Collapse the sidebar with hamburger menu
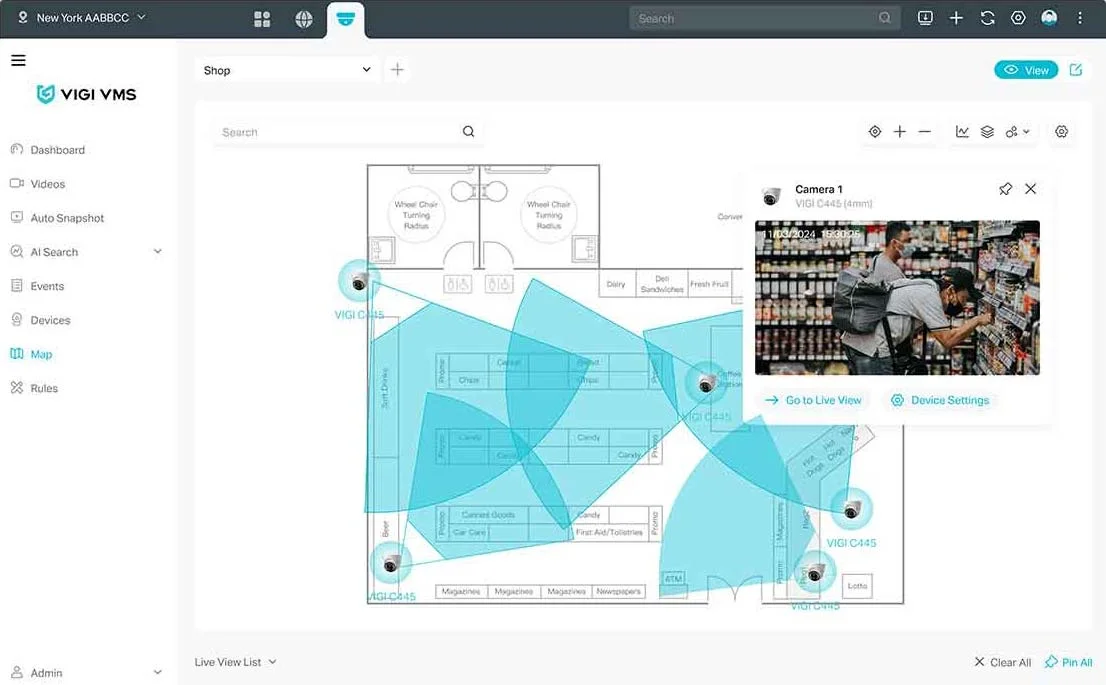This screenshot has width=1106, height=685. coord(18,61)
